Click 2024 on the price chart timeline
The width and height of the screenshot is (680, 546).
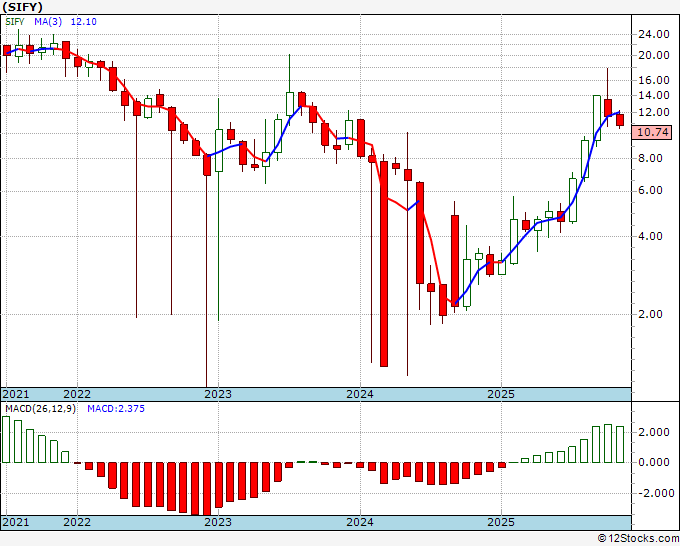(360, 394)
